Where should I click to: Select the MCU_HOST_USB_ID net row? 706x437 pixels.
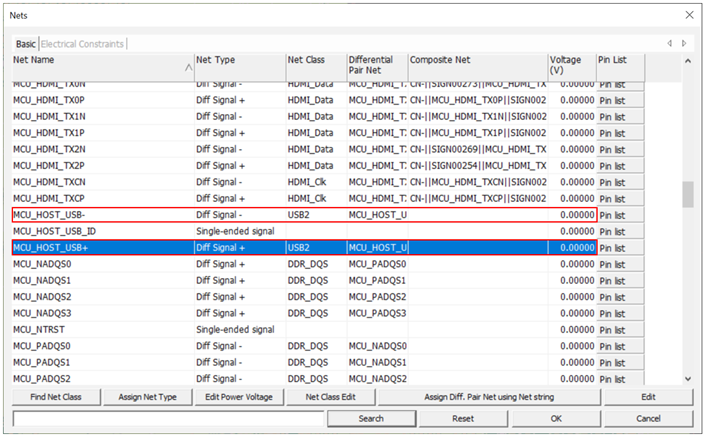(100, 231)
